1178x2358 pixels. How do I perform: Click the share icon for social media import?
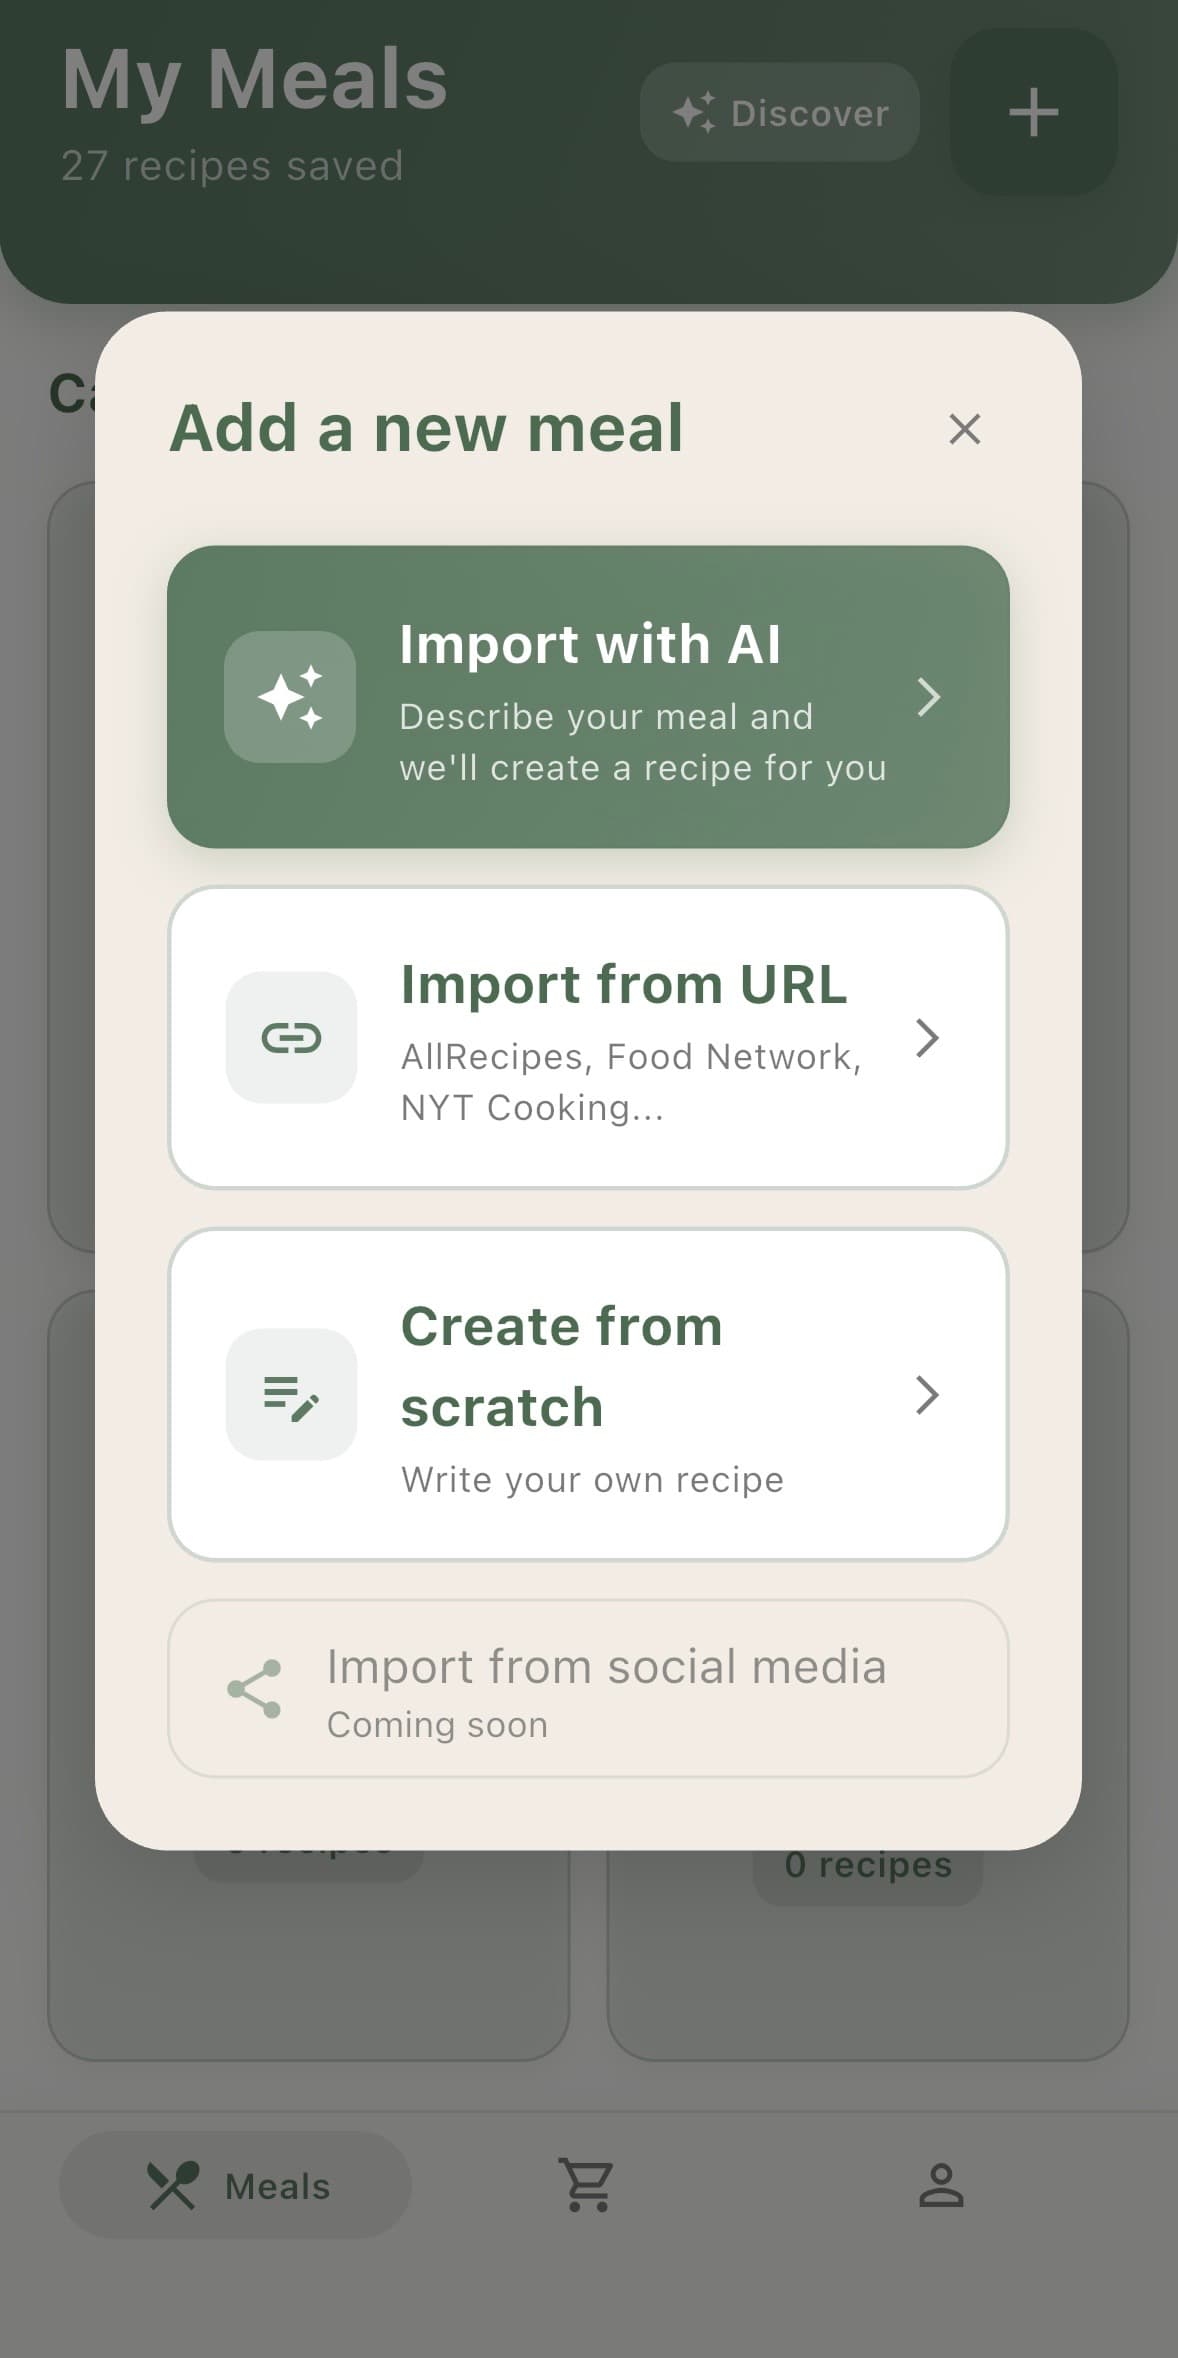pos(252,1686)
